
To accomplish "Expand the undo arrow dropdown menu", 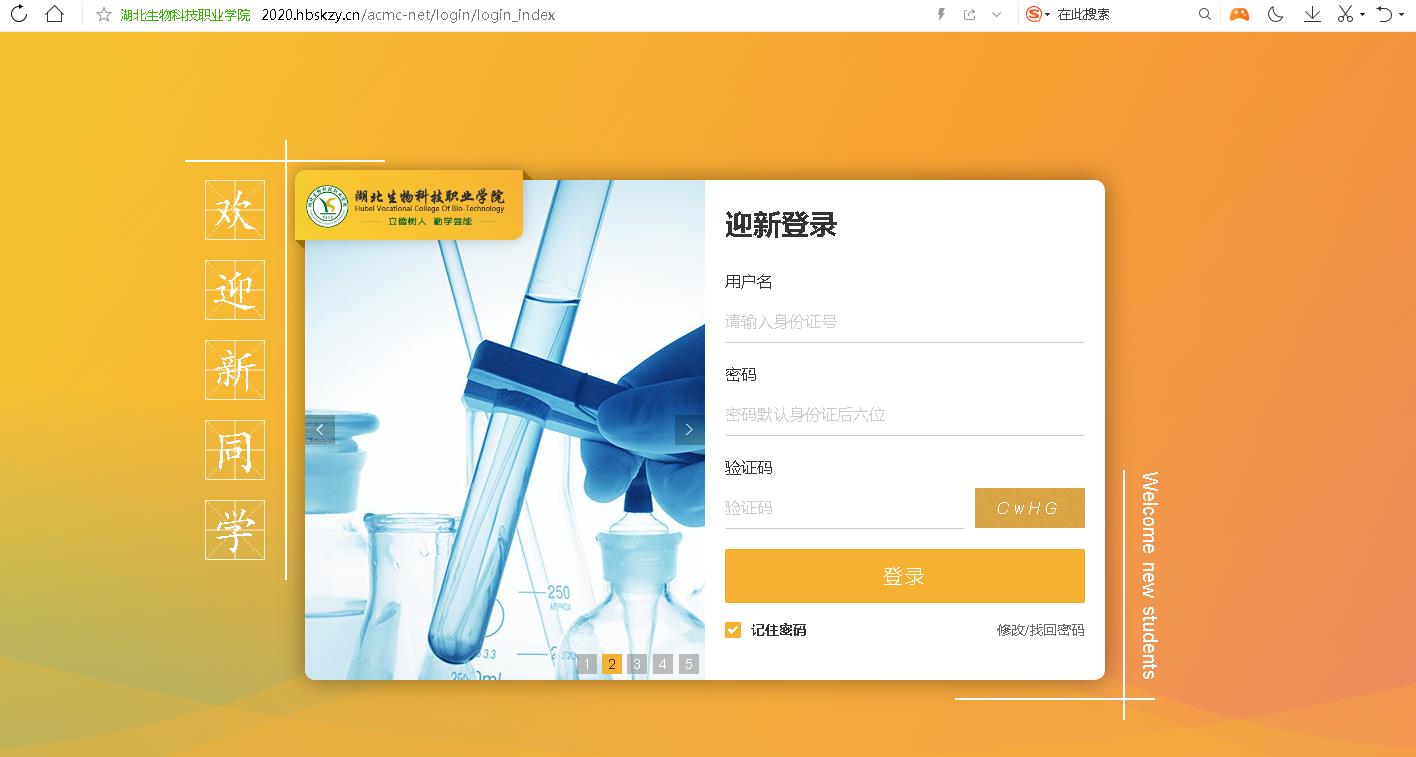I will (x=1400, y=15).
